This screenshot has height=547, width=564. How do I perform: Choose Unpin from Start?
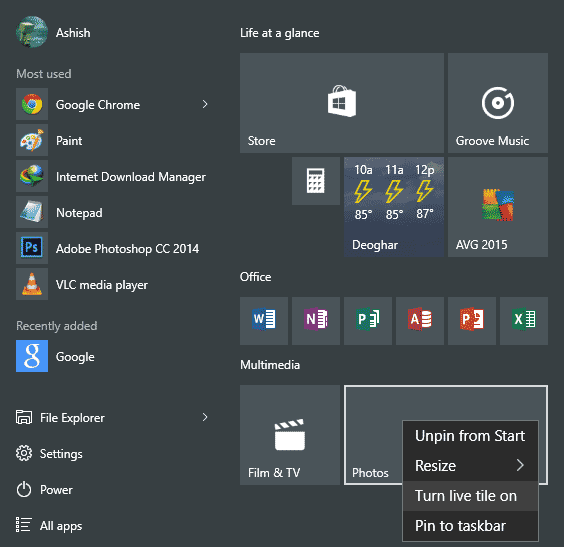470,436
